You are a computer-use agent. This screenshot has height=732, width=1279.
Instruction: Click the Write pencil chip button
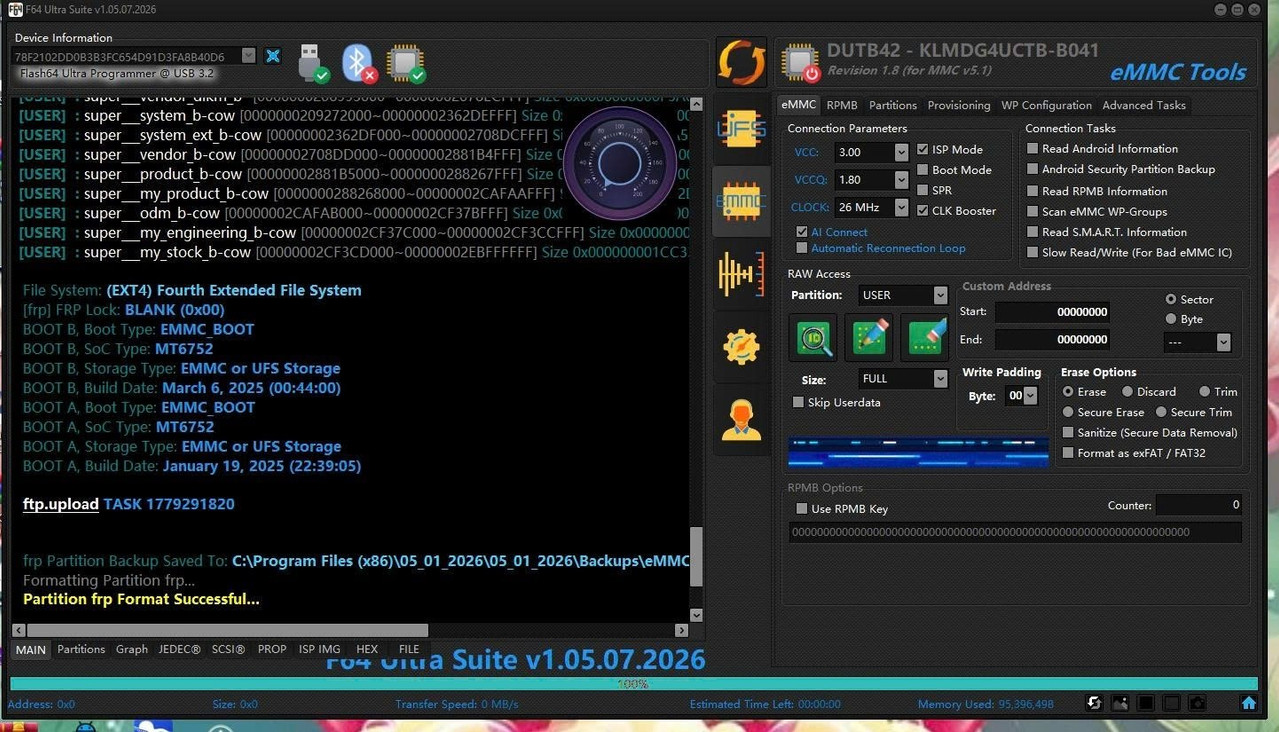(869, 338)
